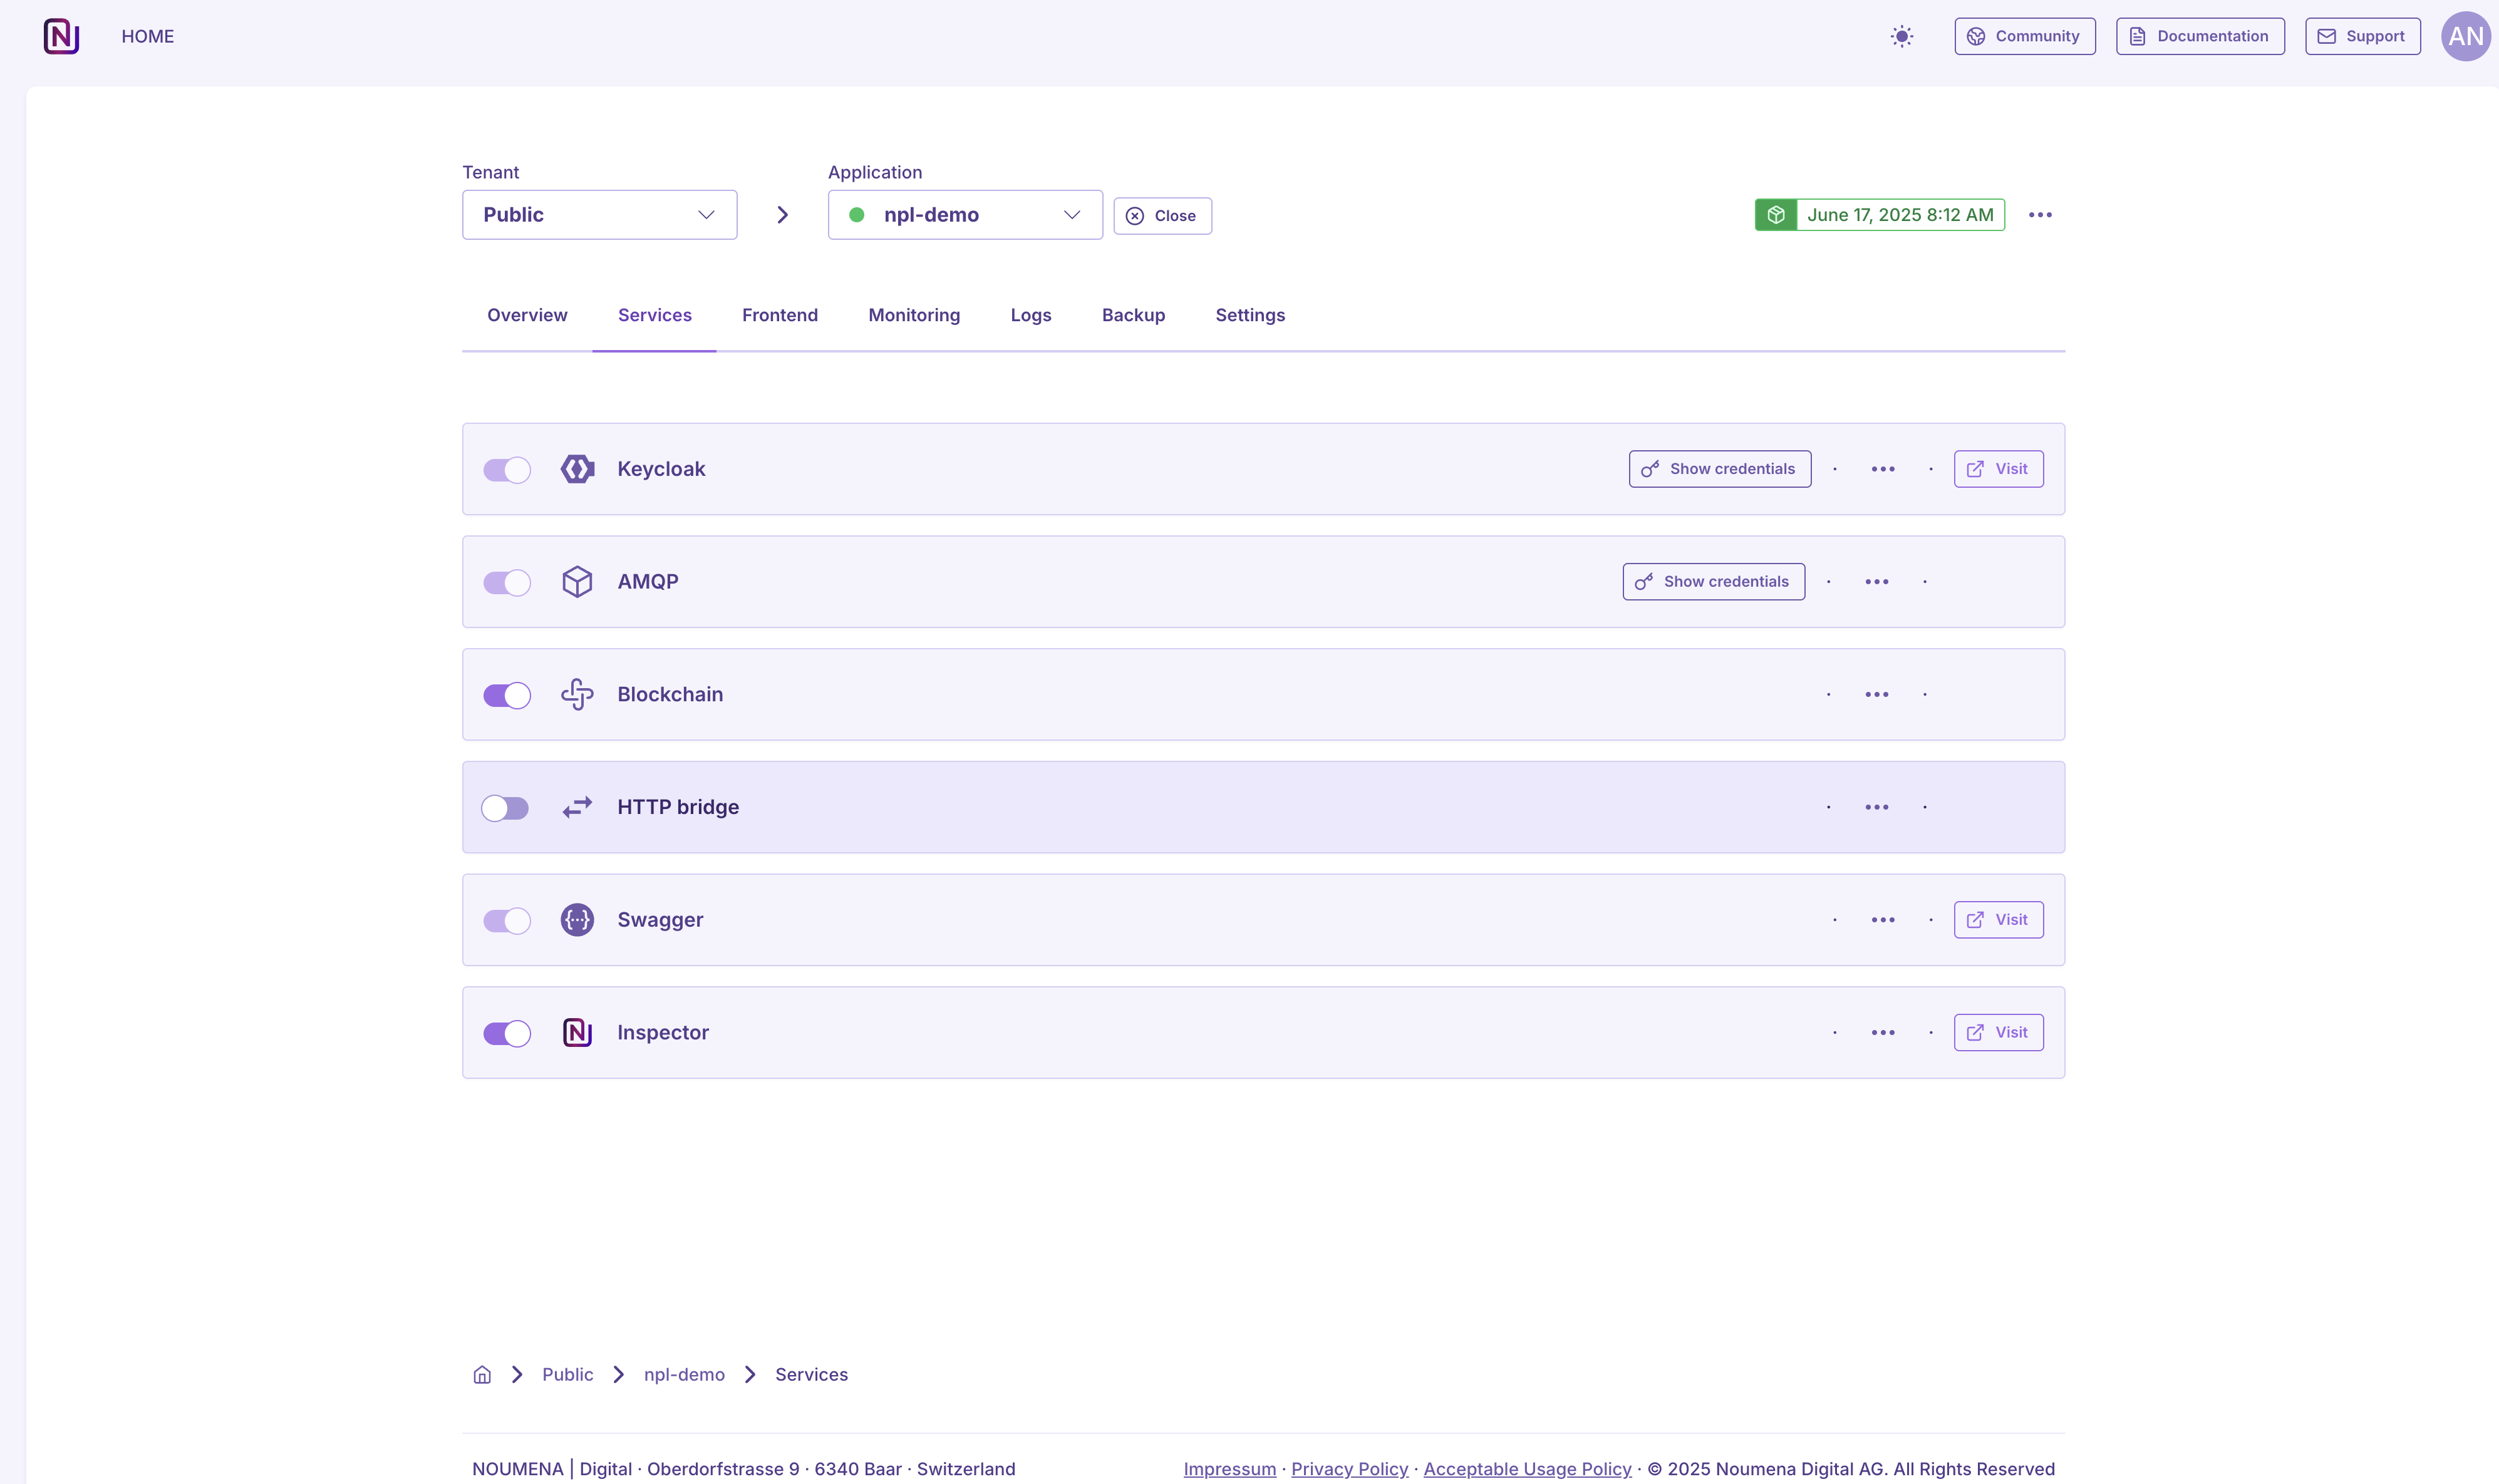Show credentials for AMQP service
Viewport: 2499px width, 1484px height.
[1712, 582]
